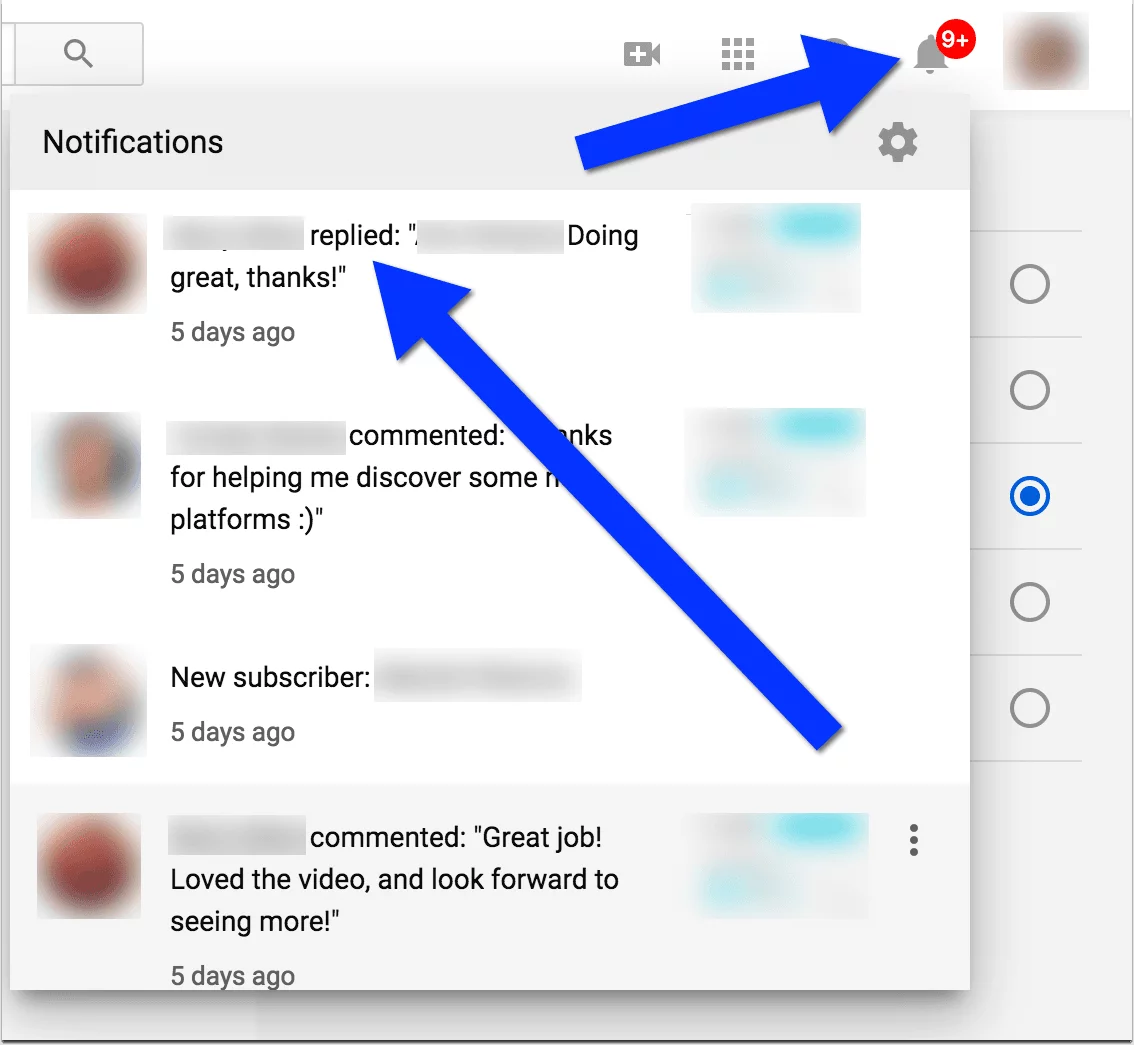
Task: Click avatar of the user who replied
Action: tap(88, 263)
